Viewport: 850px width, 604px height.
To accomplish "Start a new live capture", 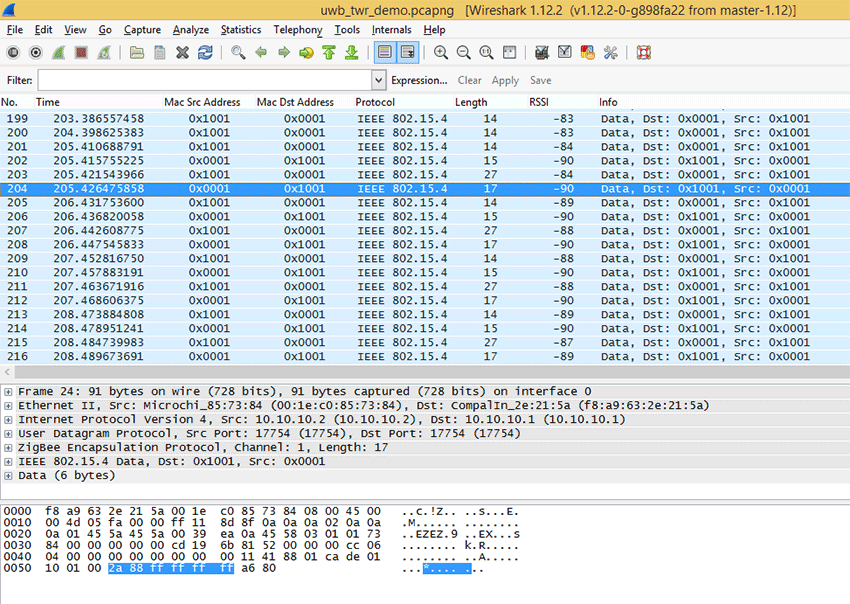I will [59, 53].
